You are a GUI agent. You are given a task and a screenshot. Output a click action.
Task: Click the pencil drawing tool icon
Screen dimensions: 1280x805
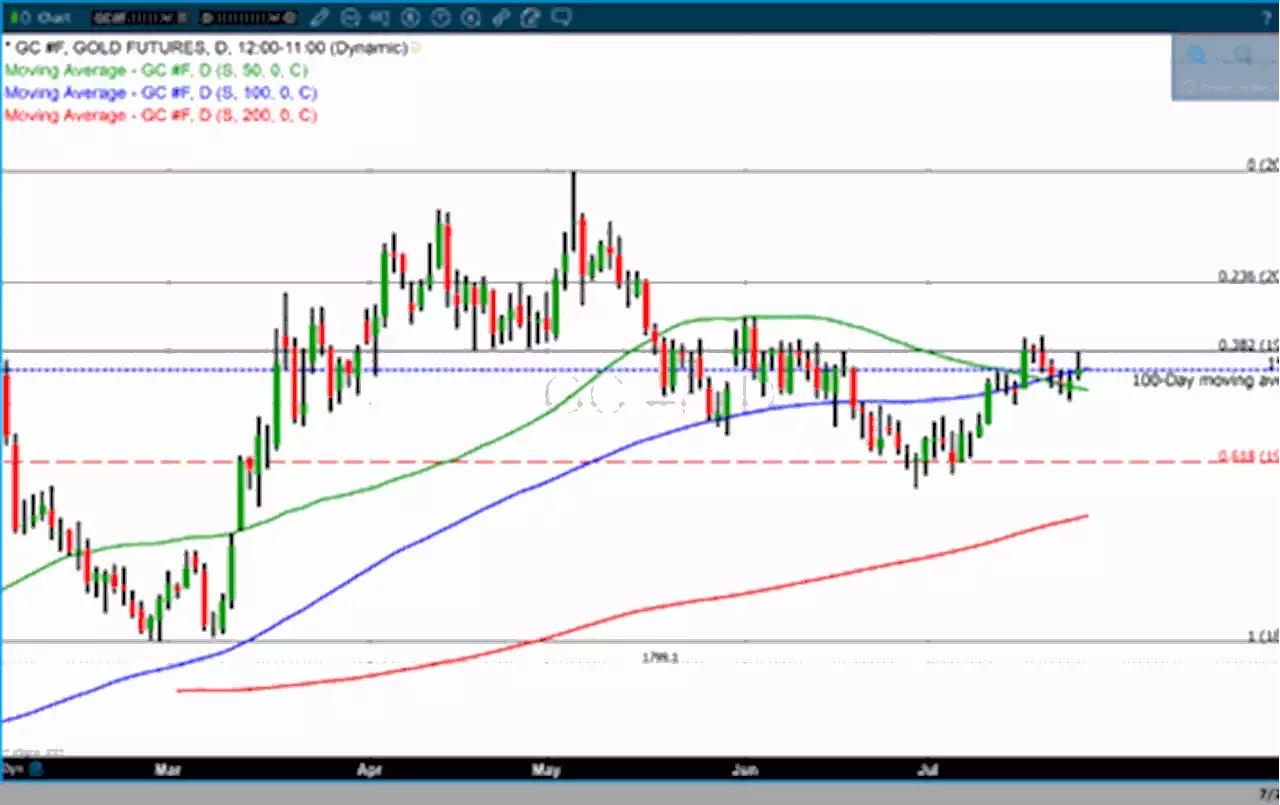coord(319,17)
